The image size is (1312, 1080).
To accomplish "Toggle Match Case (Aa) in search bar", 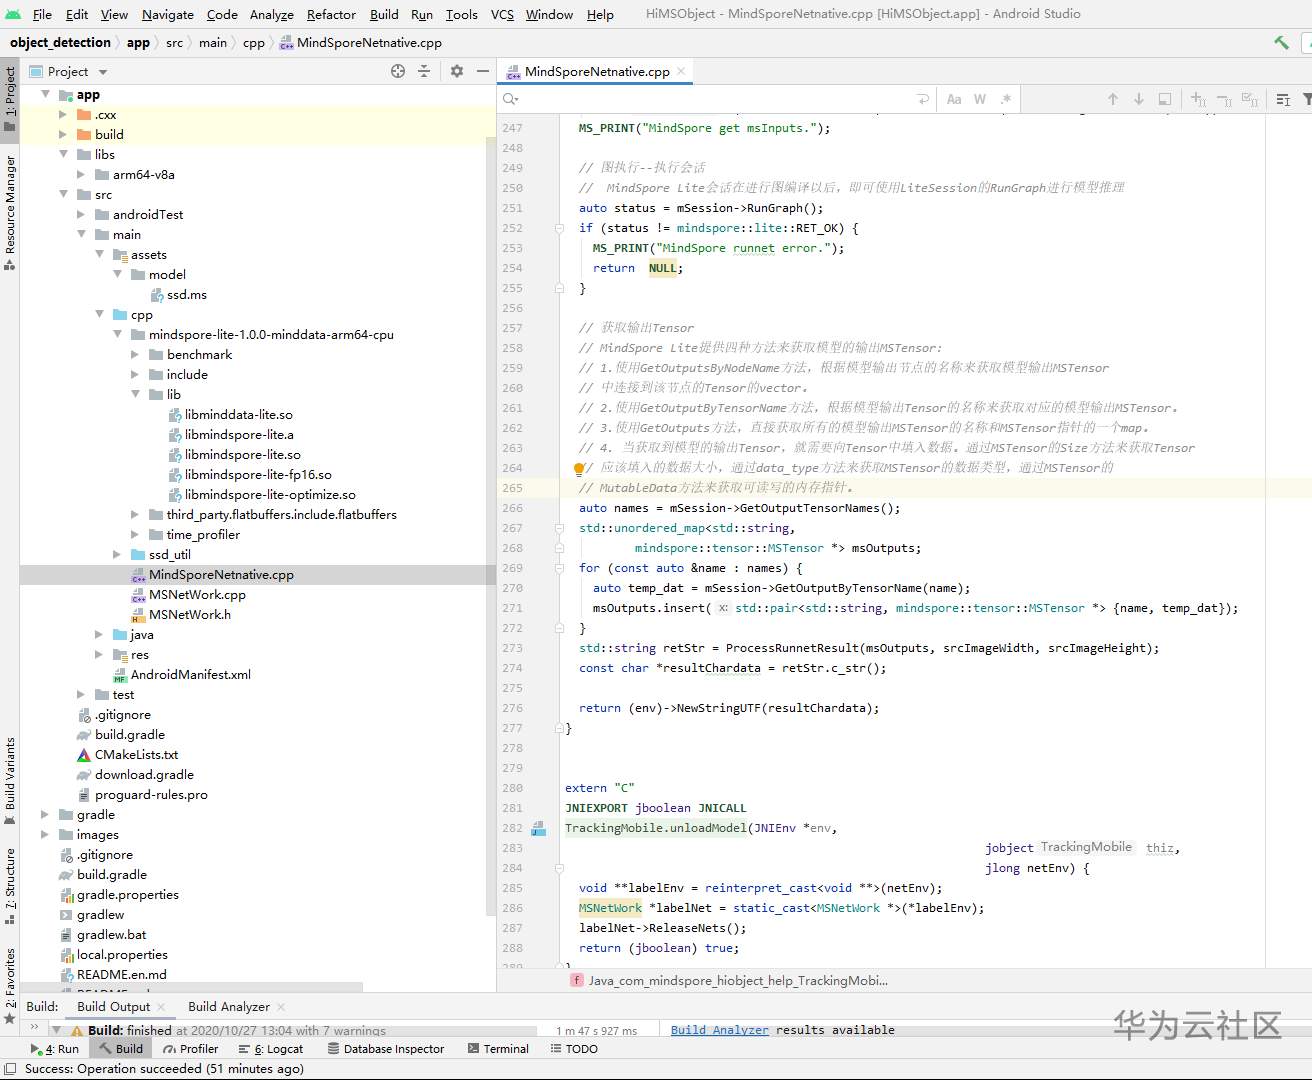I will click(x=954, y=99).
